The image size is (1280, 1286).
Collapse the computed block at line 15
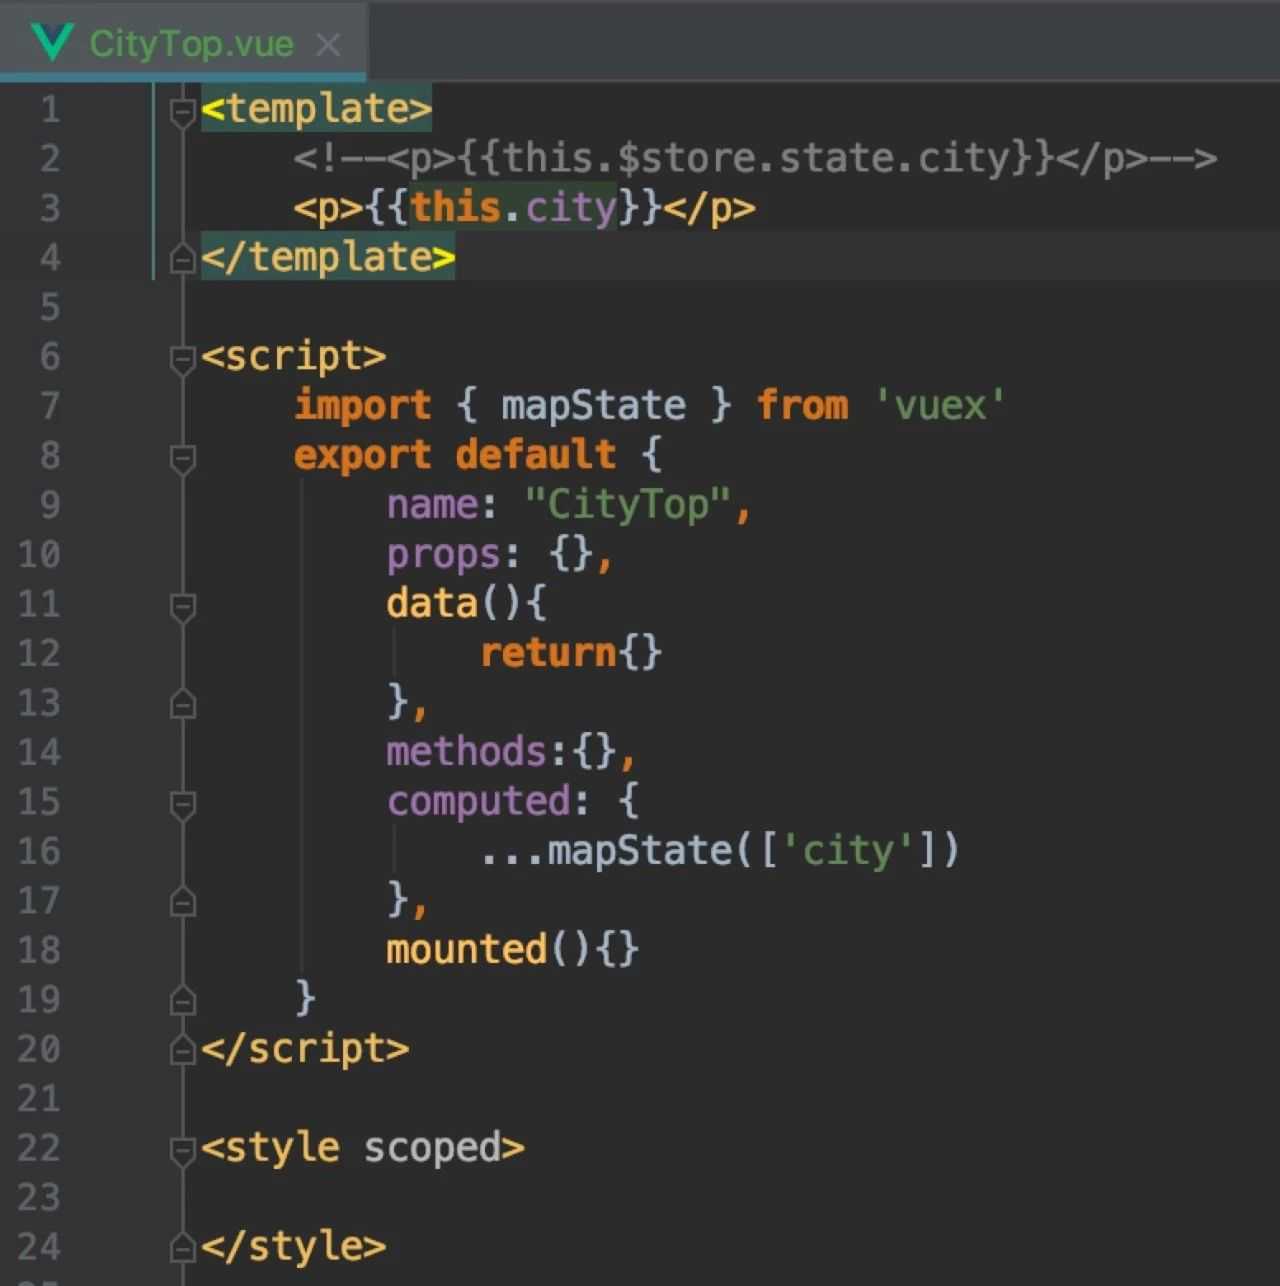(182, 804)
